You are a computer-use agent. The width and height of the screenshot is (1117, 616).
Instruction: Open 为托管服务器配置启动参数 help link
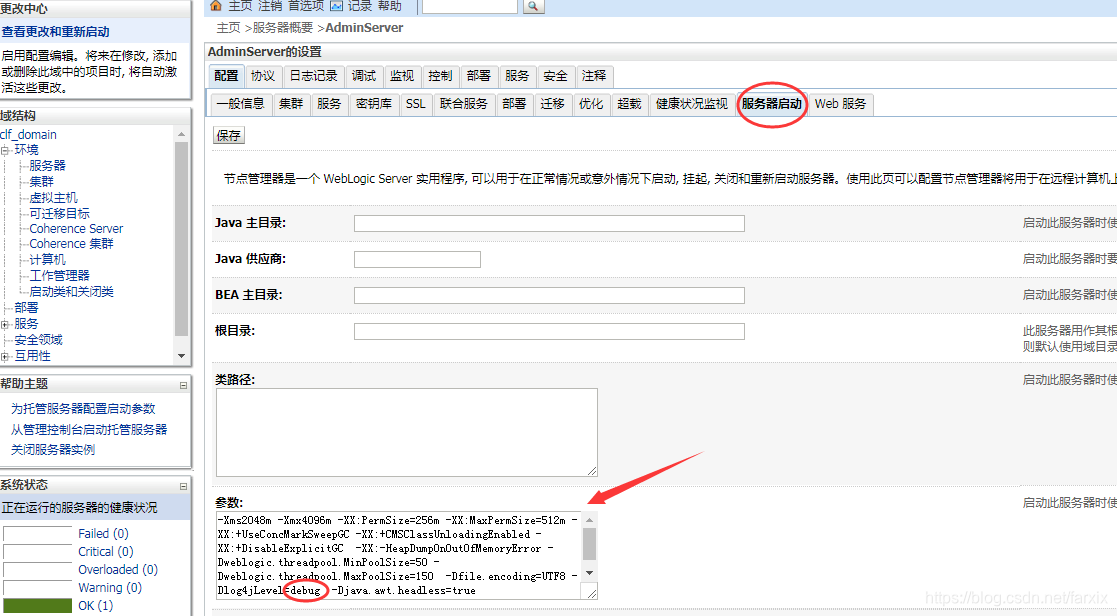[x=83, y=409]
